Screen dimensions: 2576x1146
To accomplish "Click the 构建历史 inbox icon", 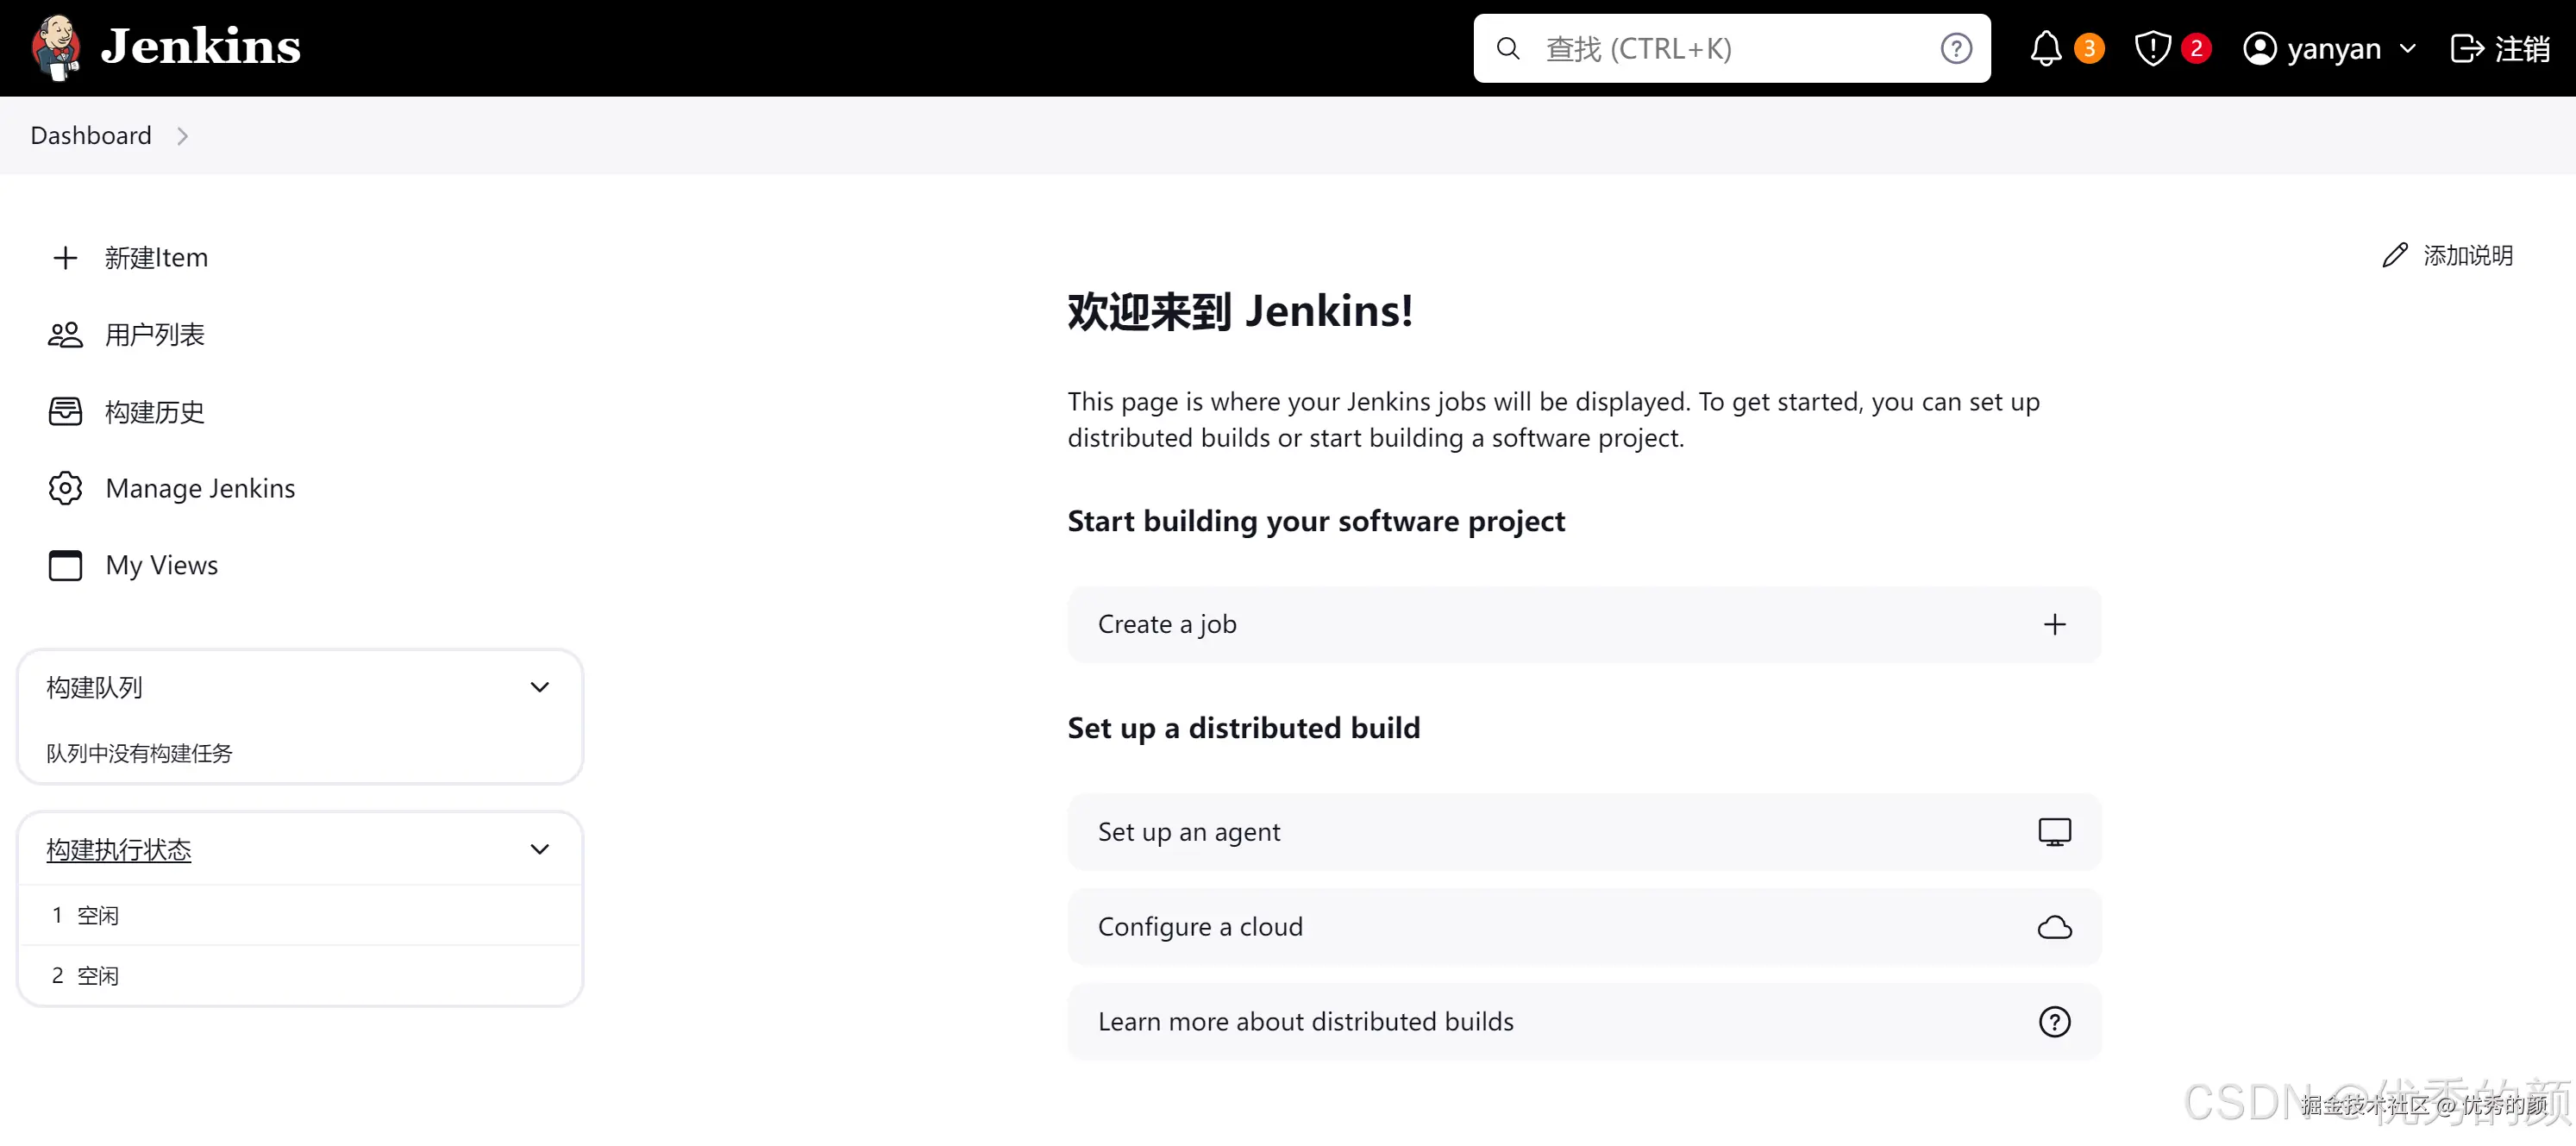I will (x=65, y=411).
